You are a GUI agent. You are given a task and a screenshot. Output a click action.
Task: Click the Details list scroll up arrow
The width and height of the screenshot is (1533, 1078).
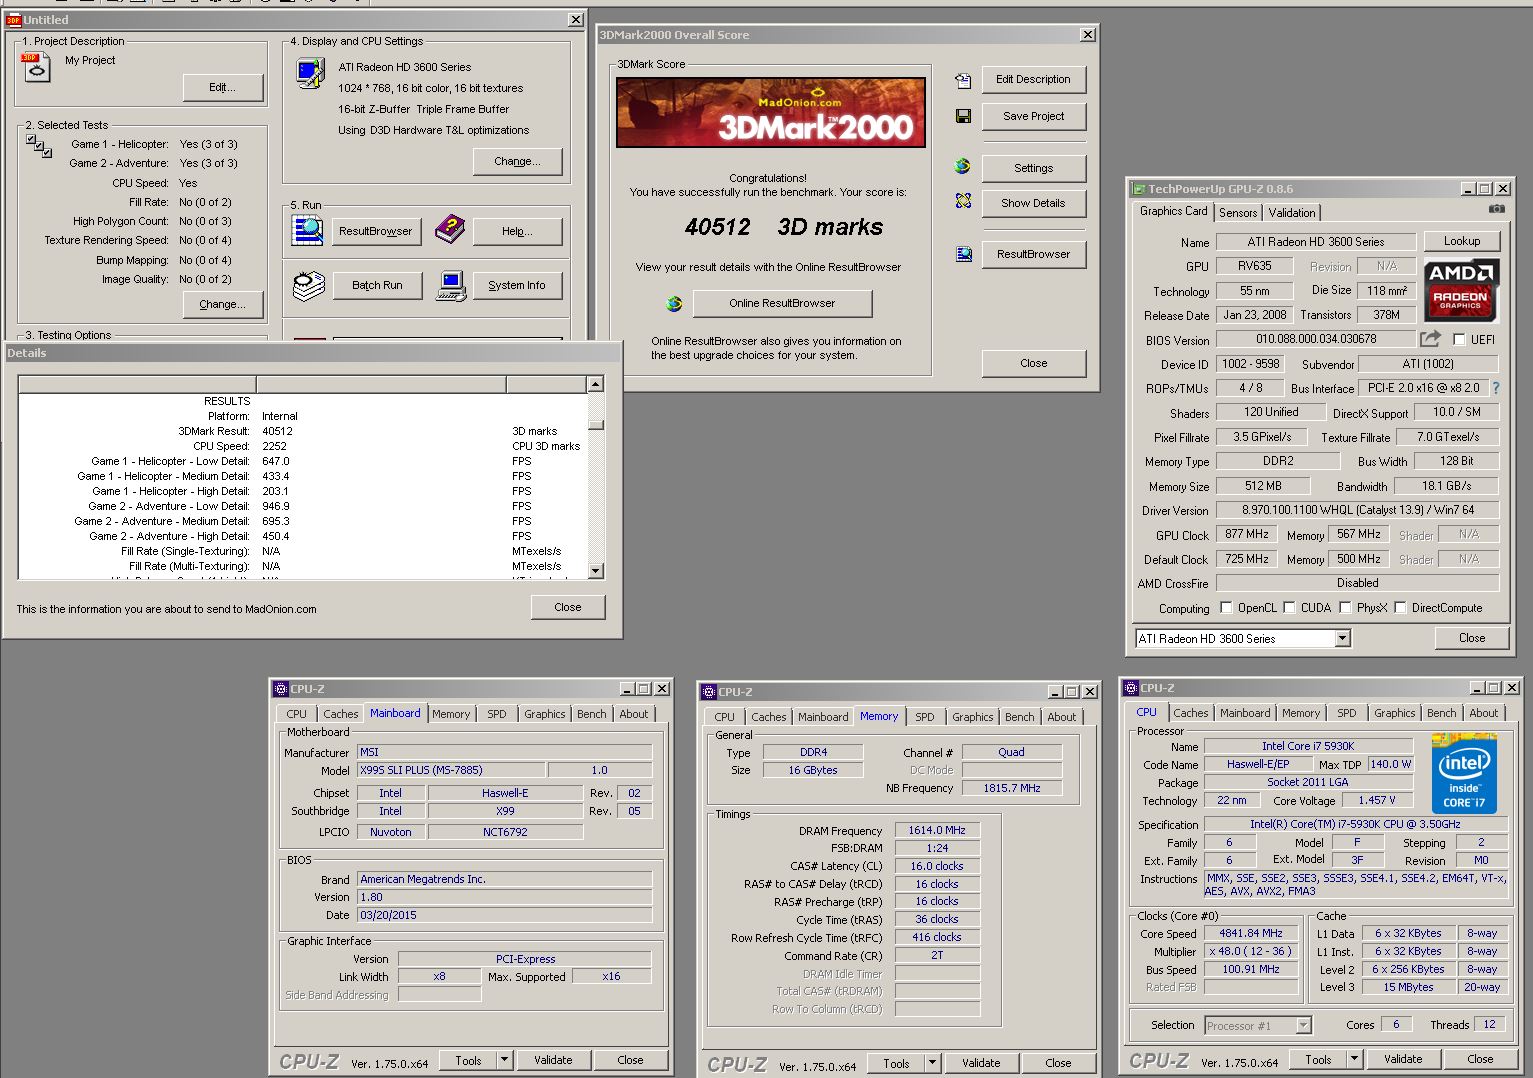[x=596, y=384]
